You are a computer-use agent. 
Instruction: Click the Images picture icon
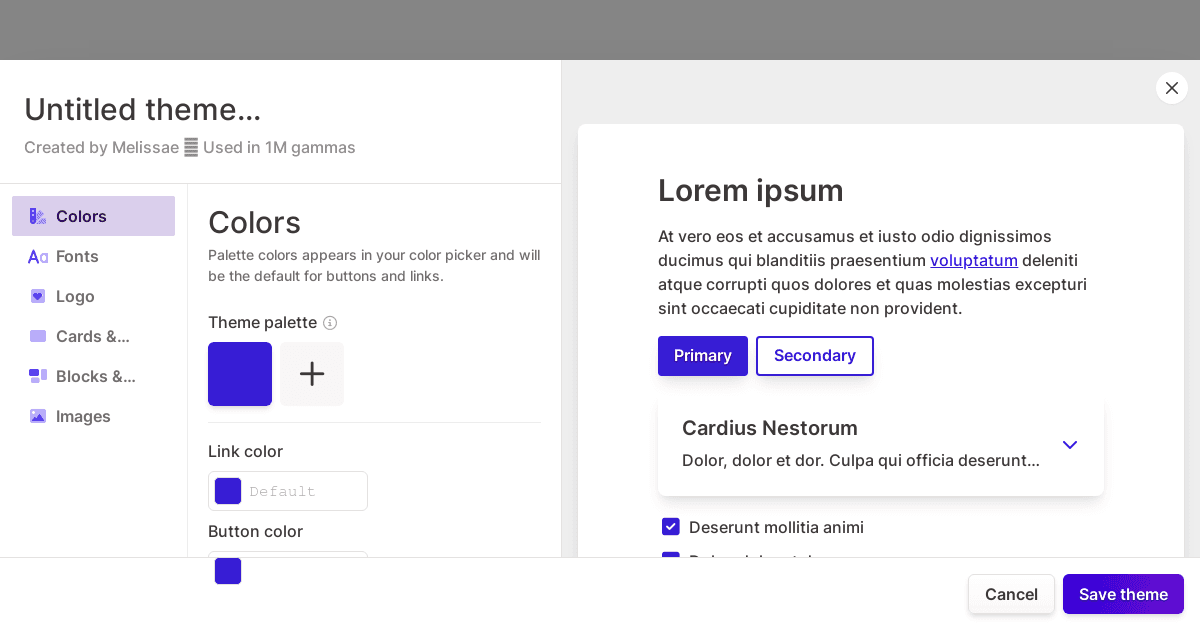(38, 416)
